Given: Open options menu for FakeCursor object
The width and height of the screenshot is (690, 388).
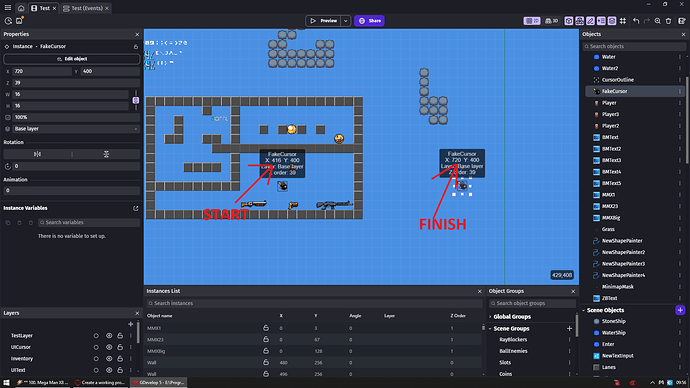Looking at the screenshot, I should click(x=680, y=92).
